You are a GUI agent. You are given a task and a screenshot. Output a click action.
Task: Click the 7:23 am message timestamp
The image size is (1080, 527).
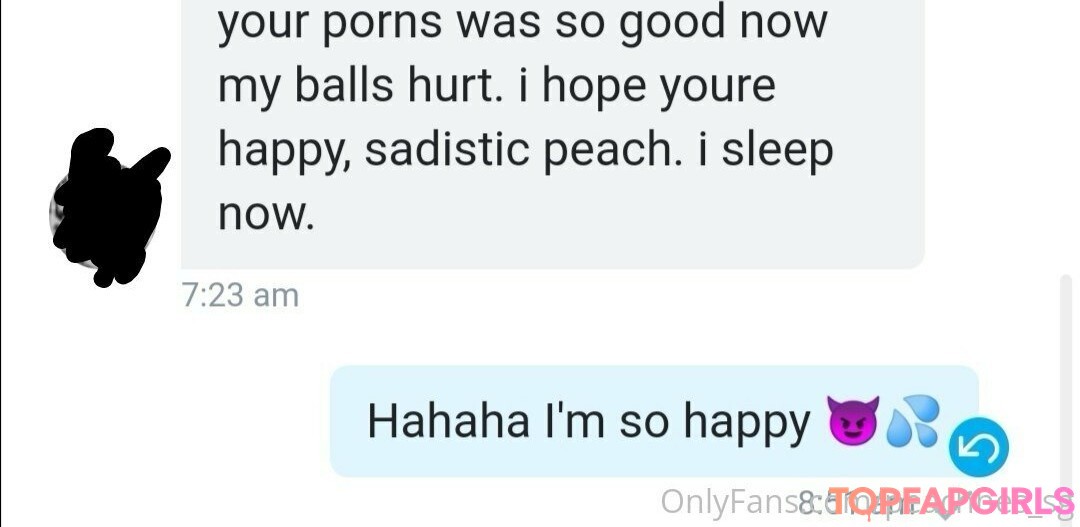(240, 296)
